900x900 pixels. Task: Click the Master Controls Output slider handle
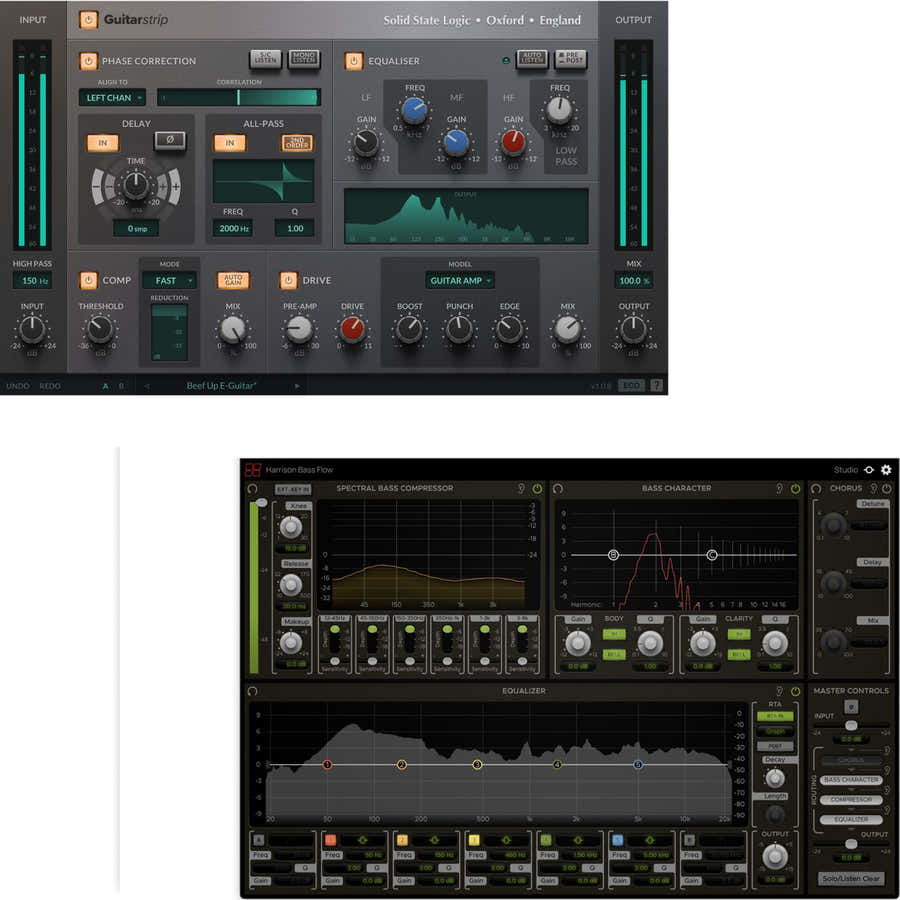[852, 844]
